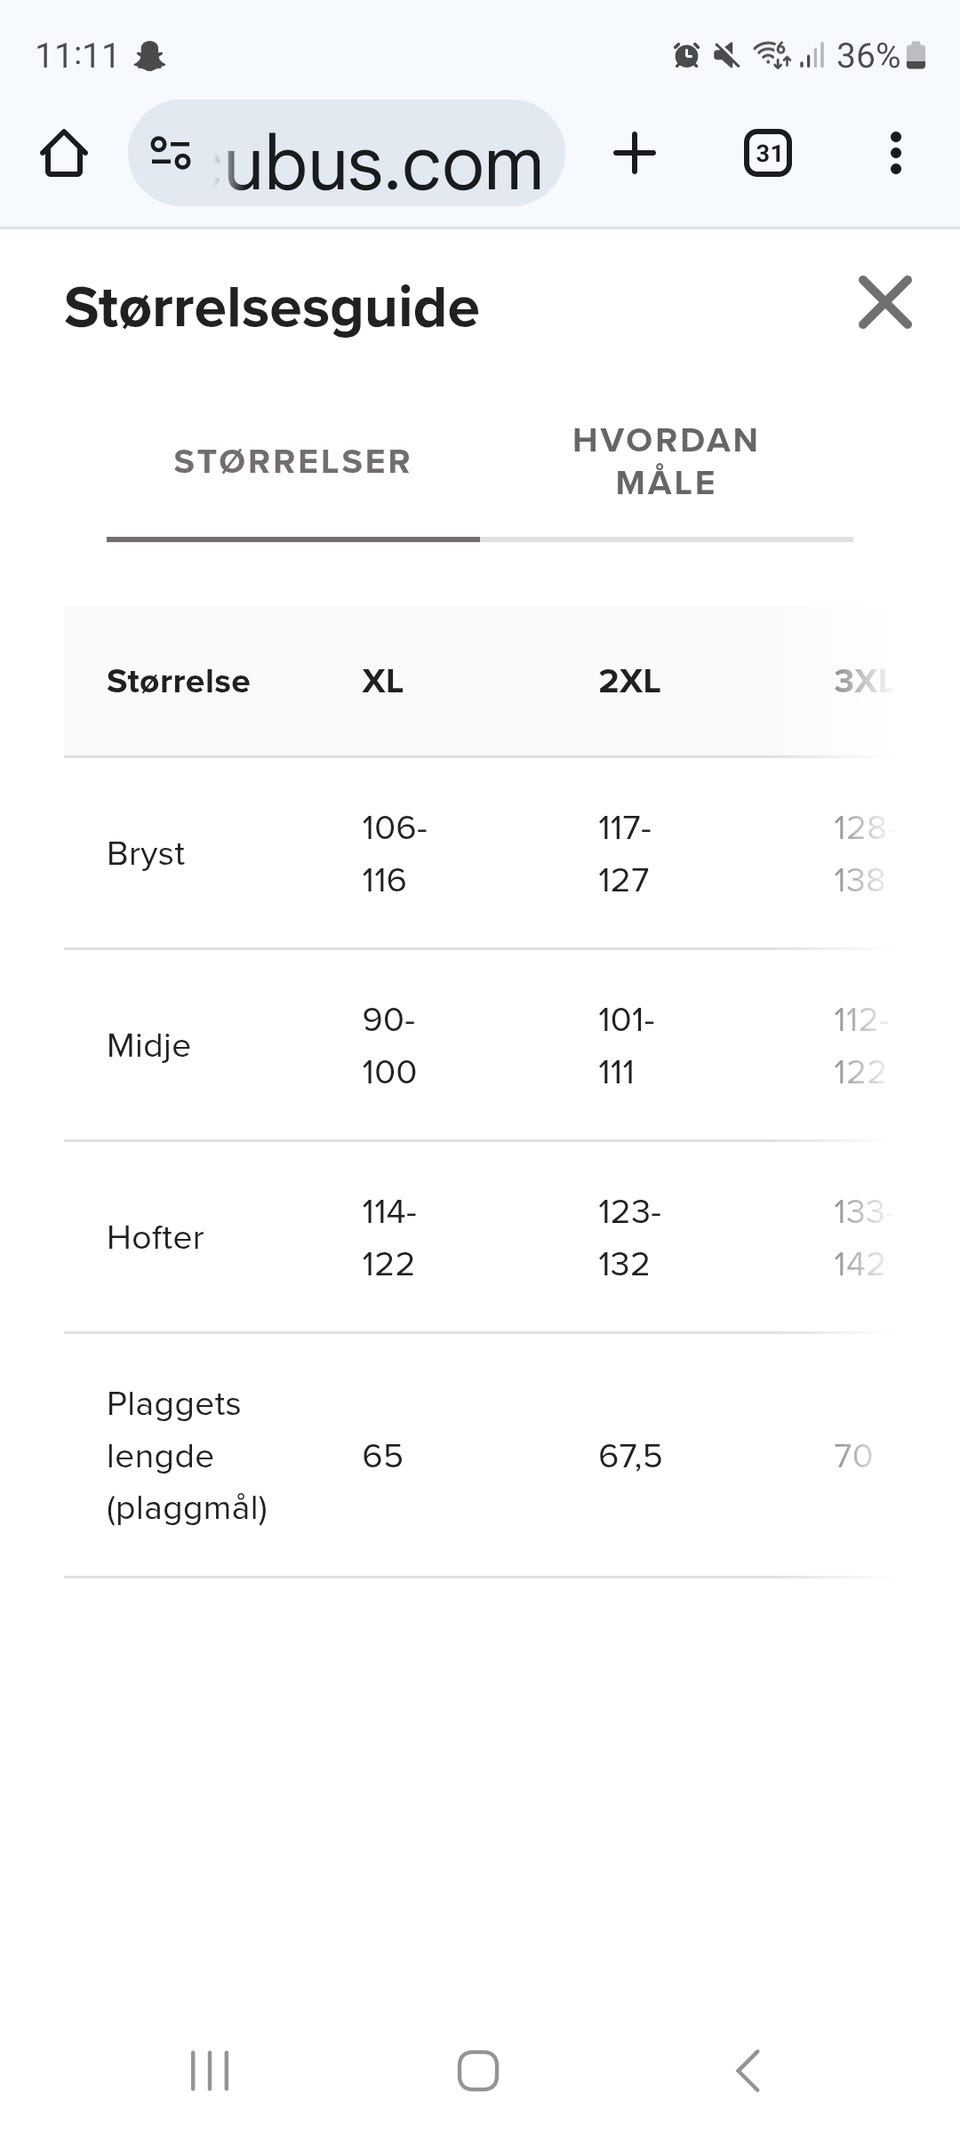
Task: Select the 2XL column header
Action: (629, 682)
